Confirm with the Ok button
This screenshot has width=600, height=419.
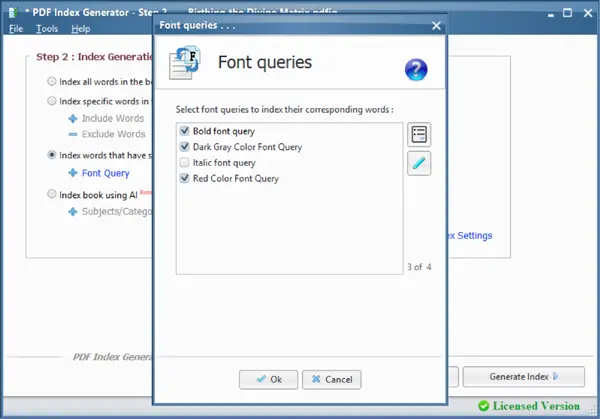tap(268, 380)
